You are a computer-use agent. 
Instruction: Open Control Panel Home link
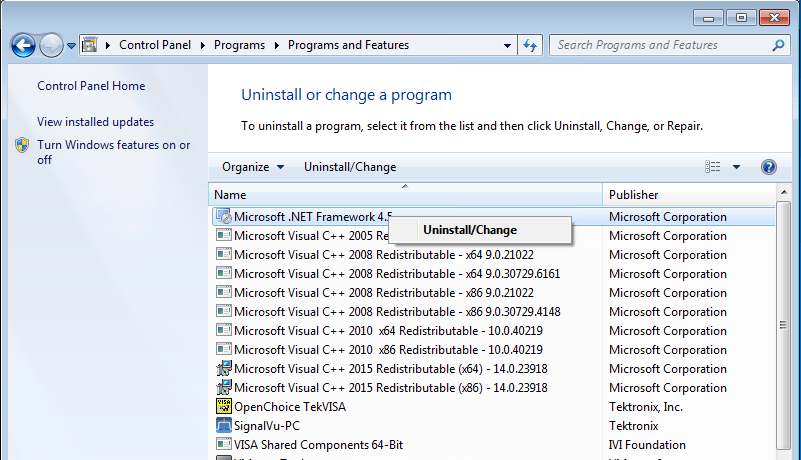[91, 86]
